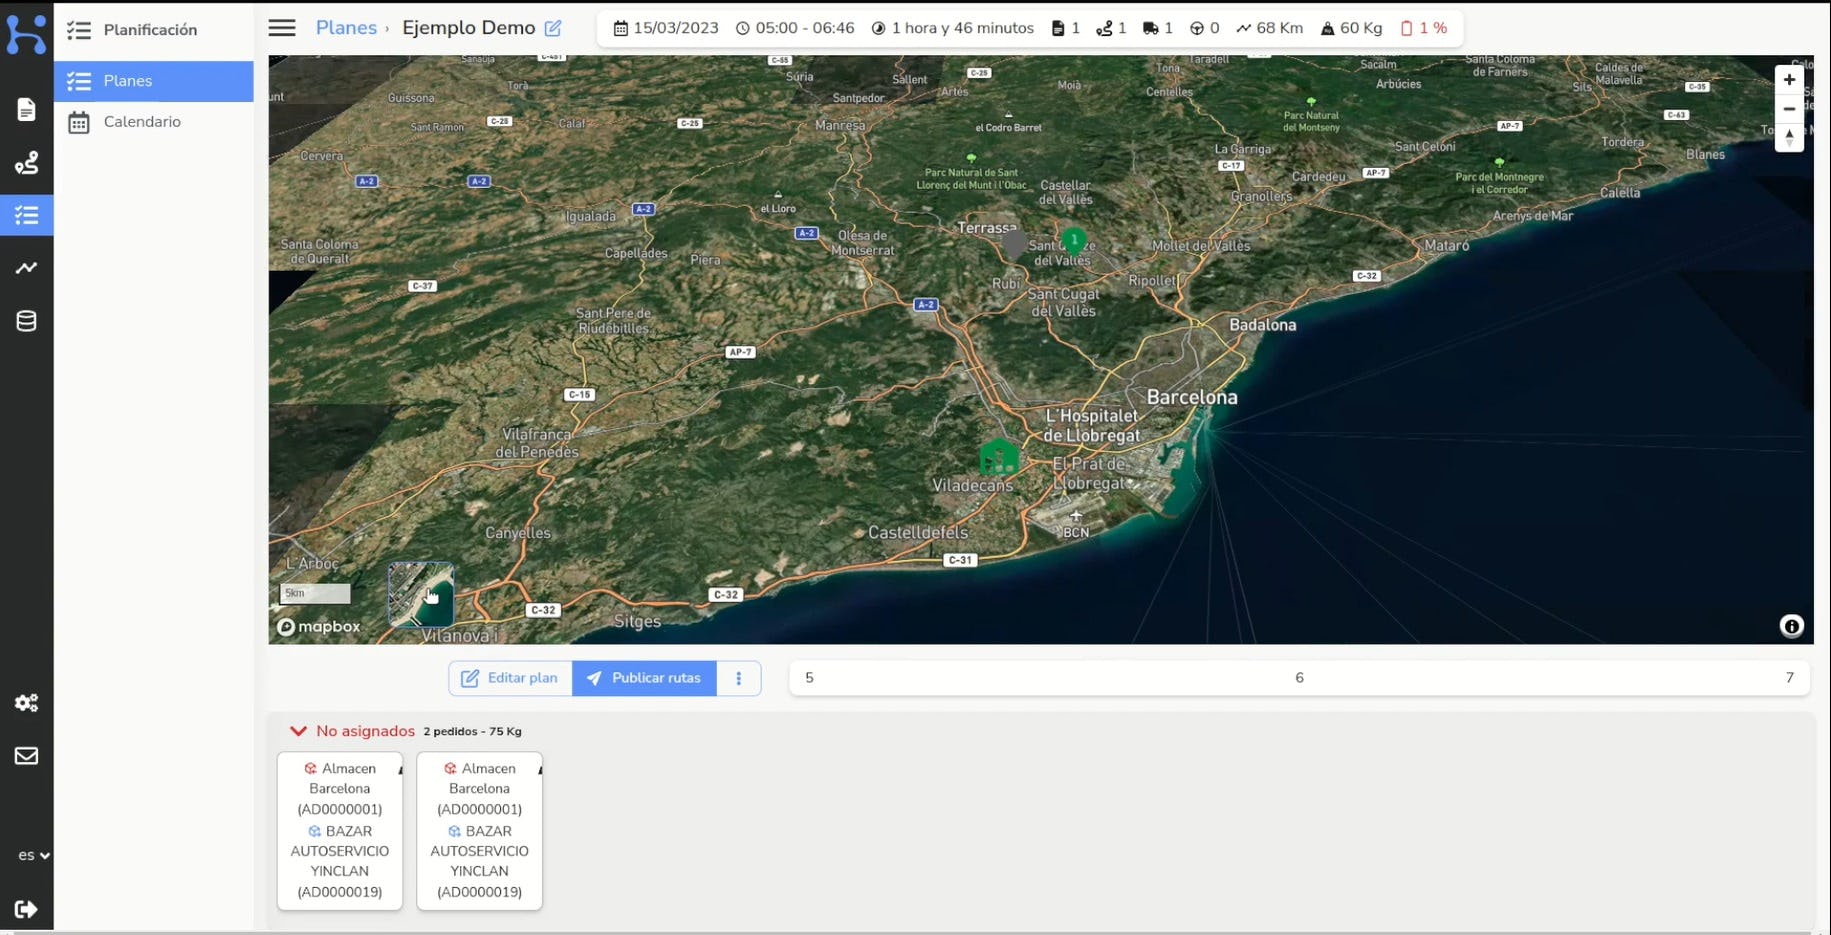Open the routes icon in left sidebar
The image size is (1831, 935).
click(26, 163)
